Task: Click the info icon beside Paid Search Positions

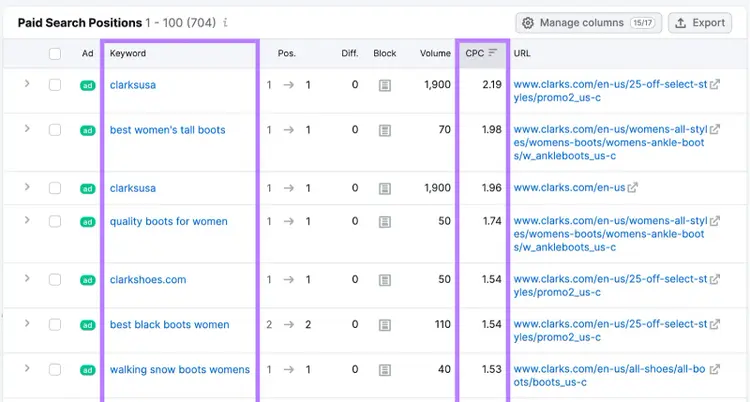Action: pos(225,22)
